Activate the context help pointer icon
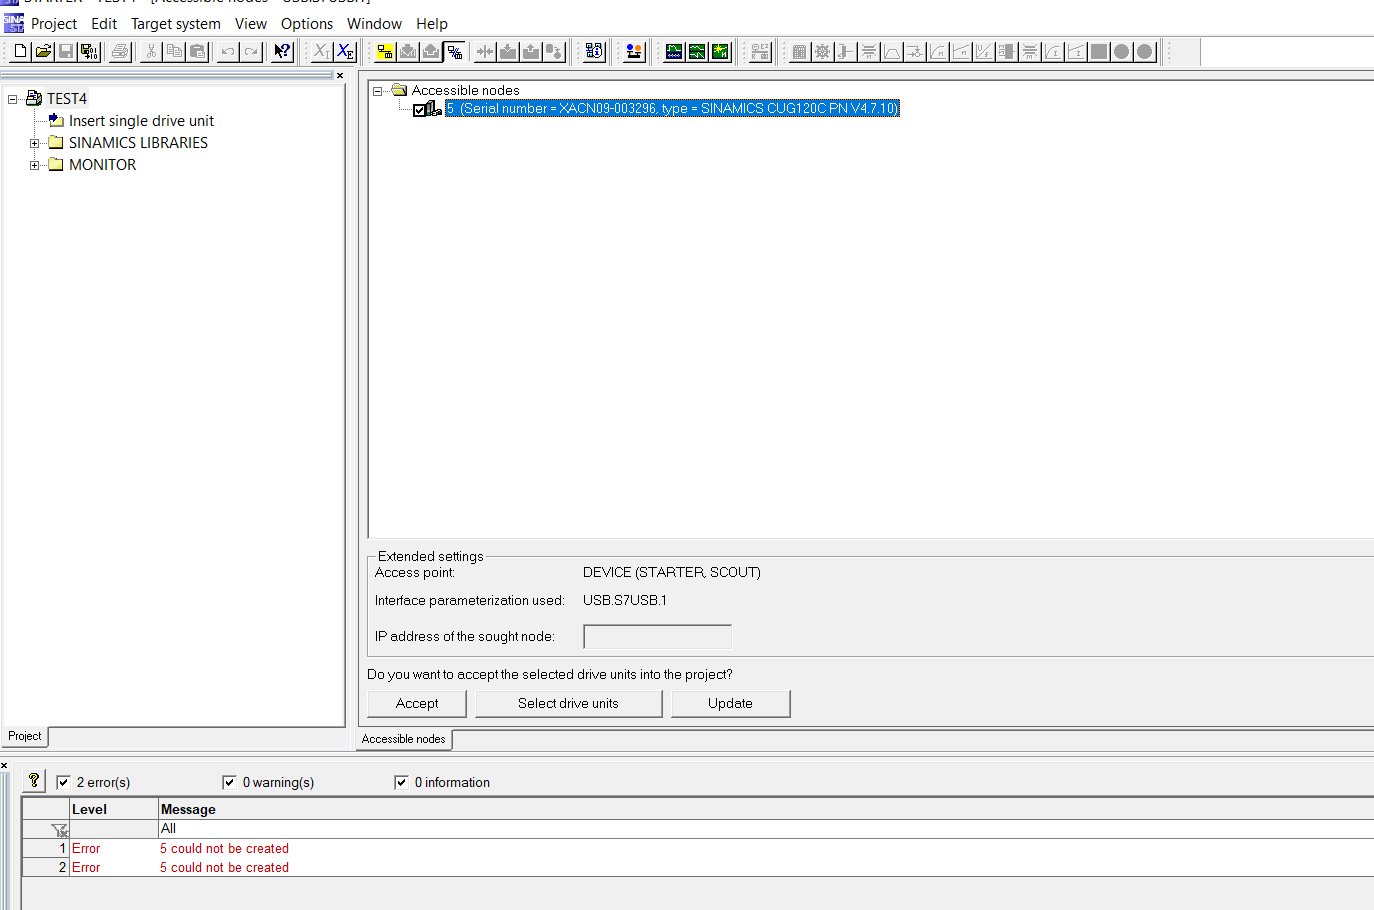This screenshot has width=1374, height=910. point(283,51)
